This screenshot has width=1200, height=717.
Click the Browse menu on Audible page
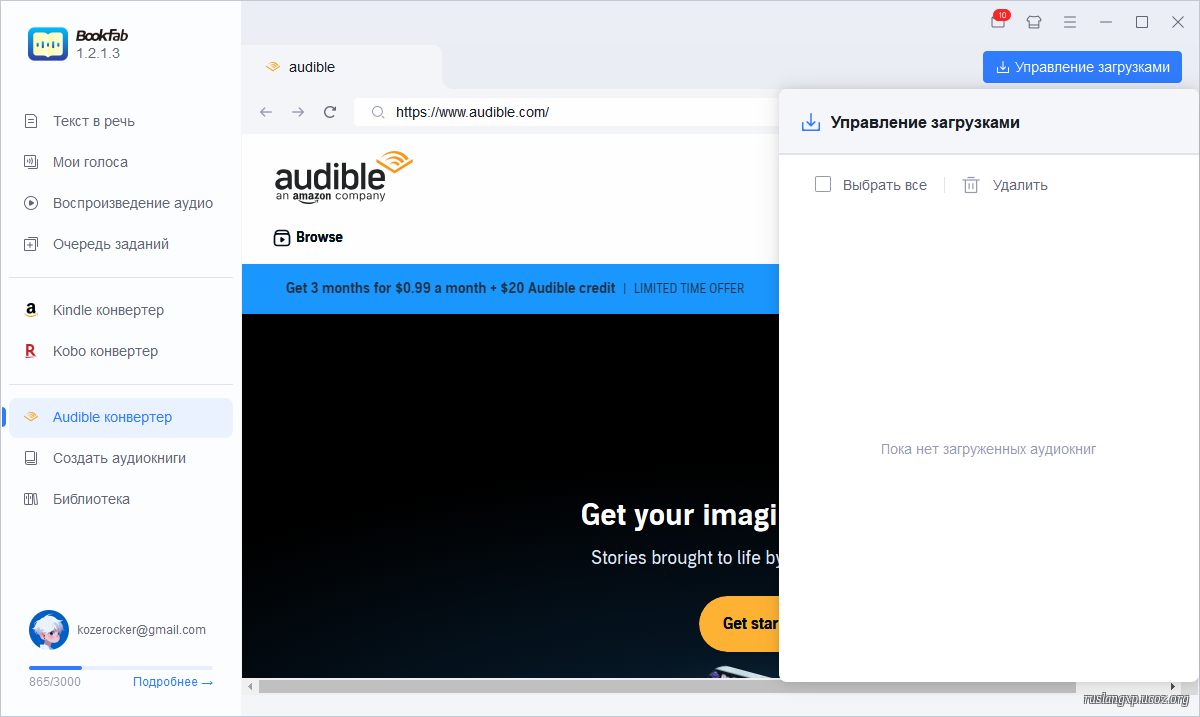[x=309, y=237]
